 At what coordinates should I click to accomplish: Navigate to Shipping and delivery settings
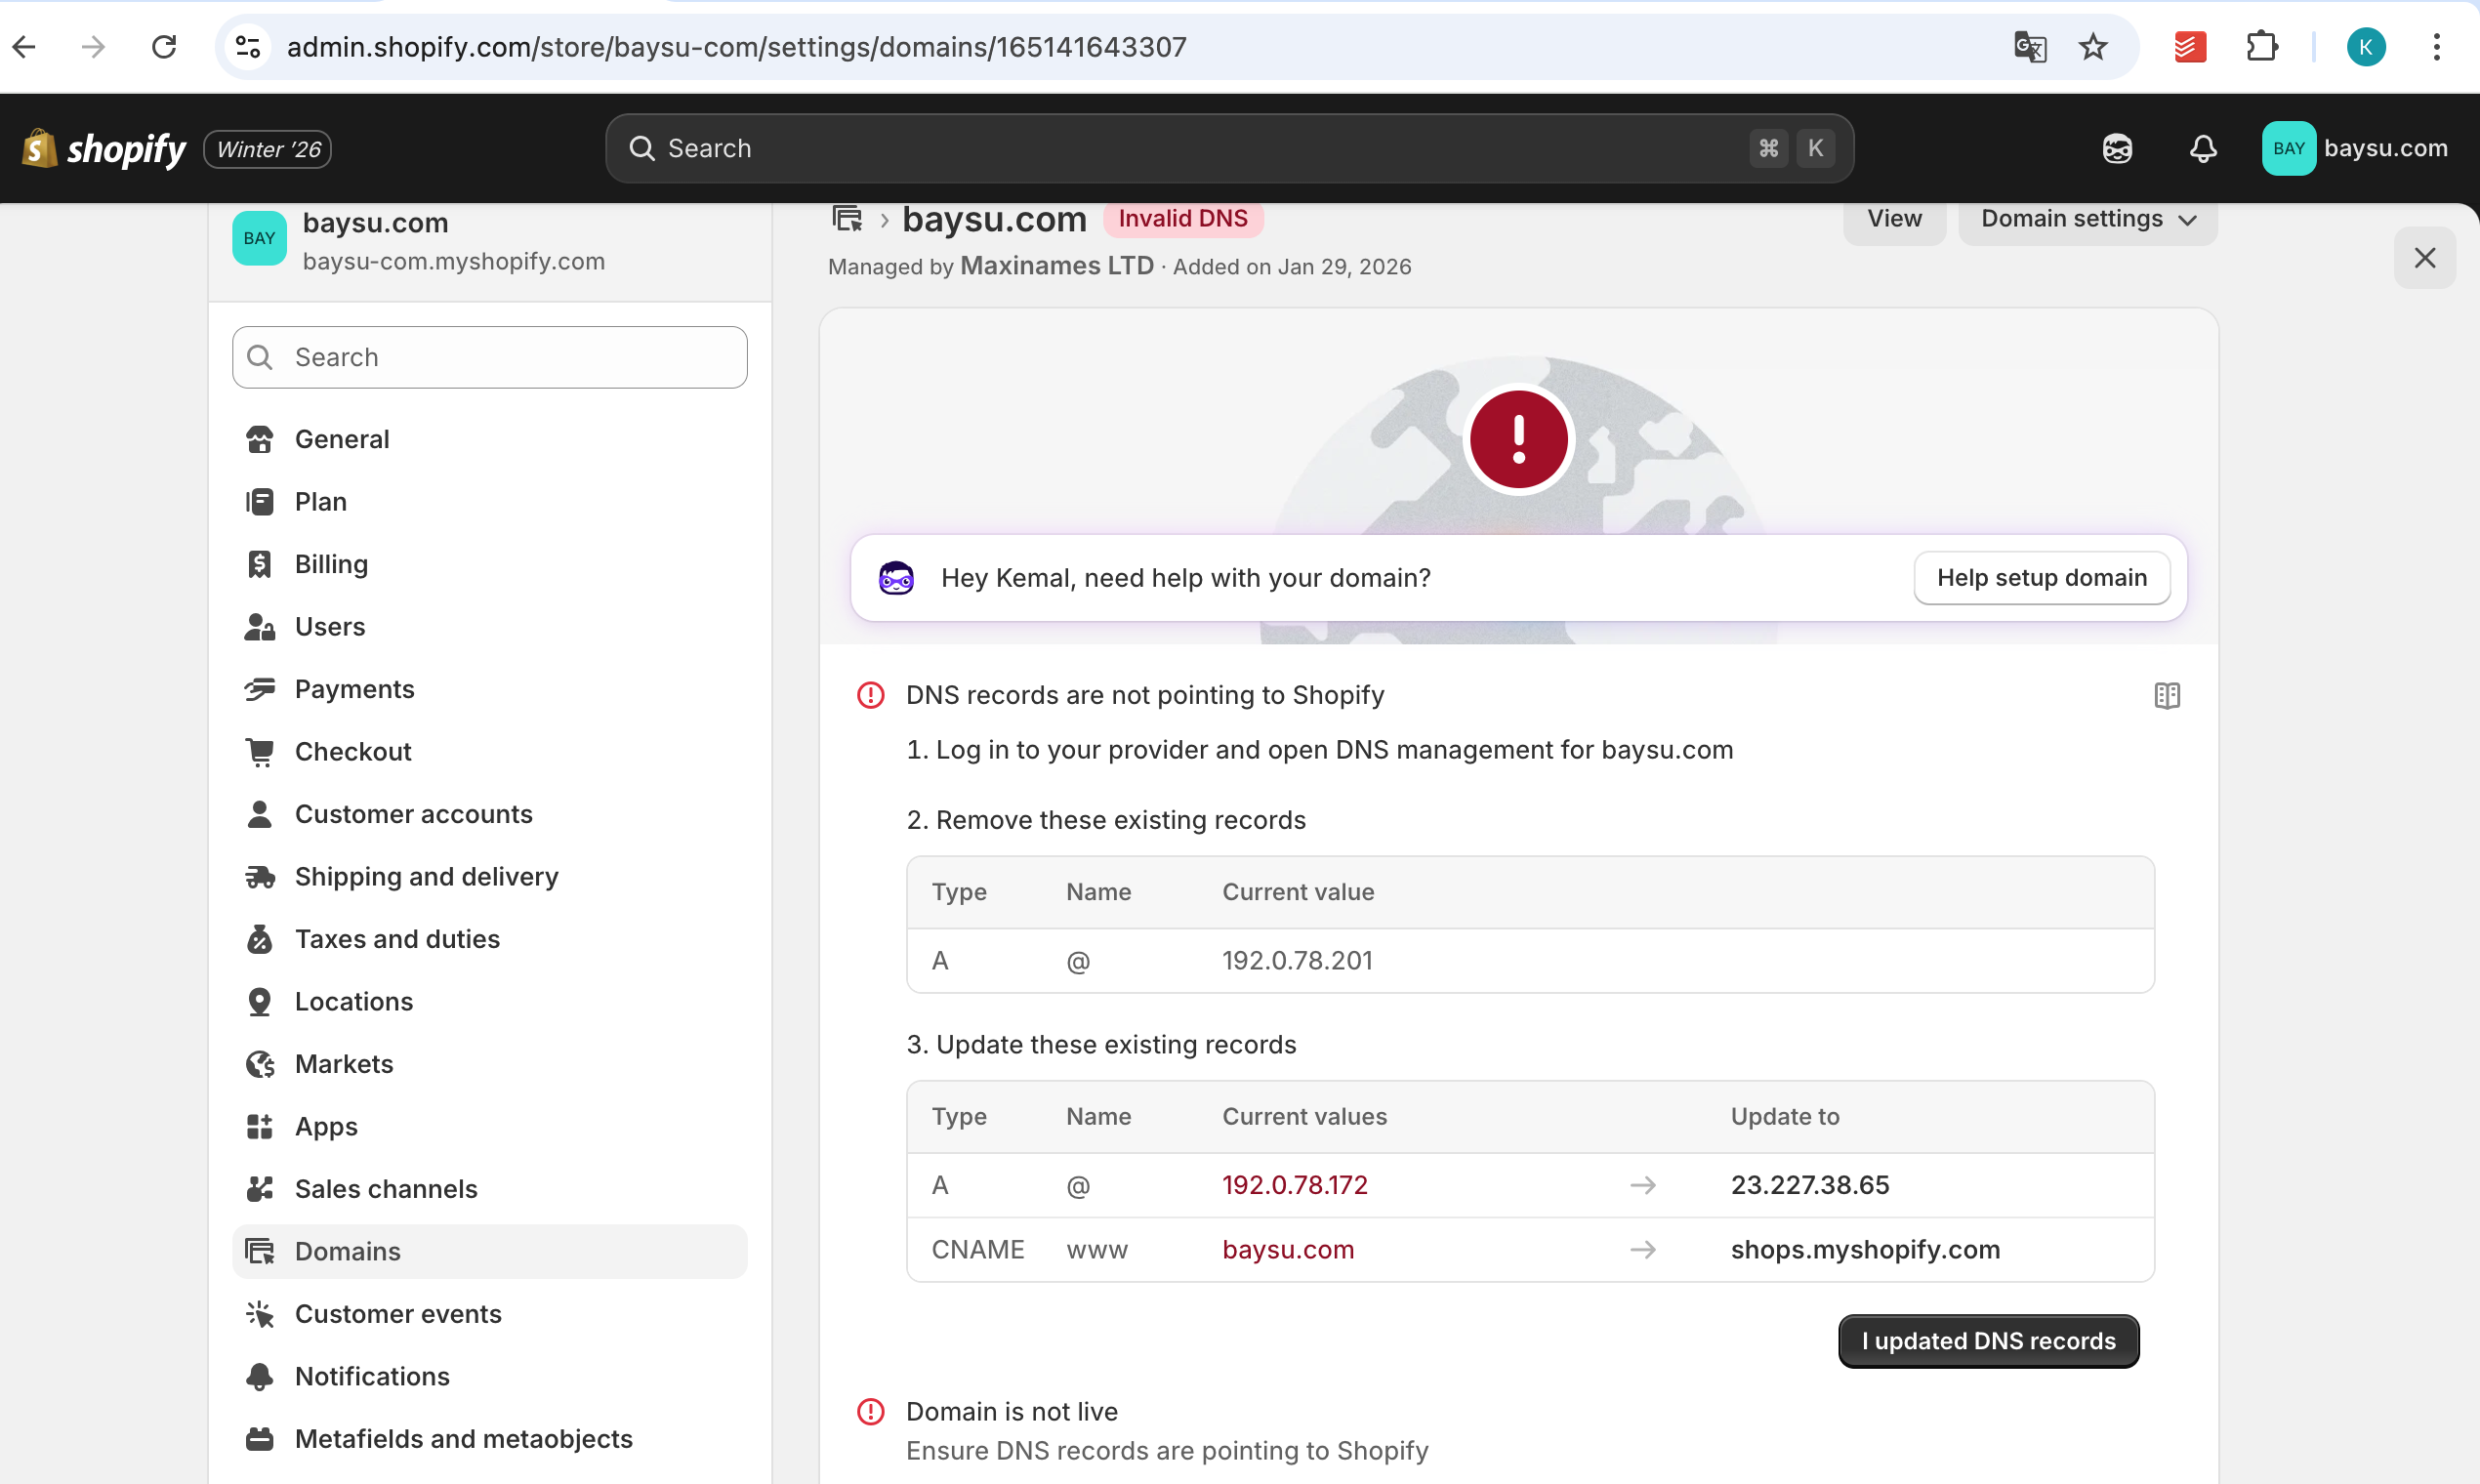tap(490, 877)
